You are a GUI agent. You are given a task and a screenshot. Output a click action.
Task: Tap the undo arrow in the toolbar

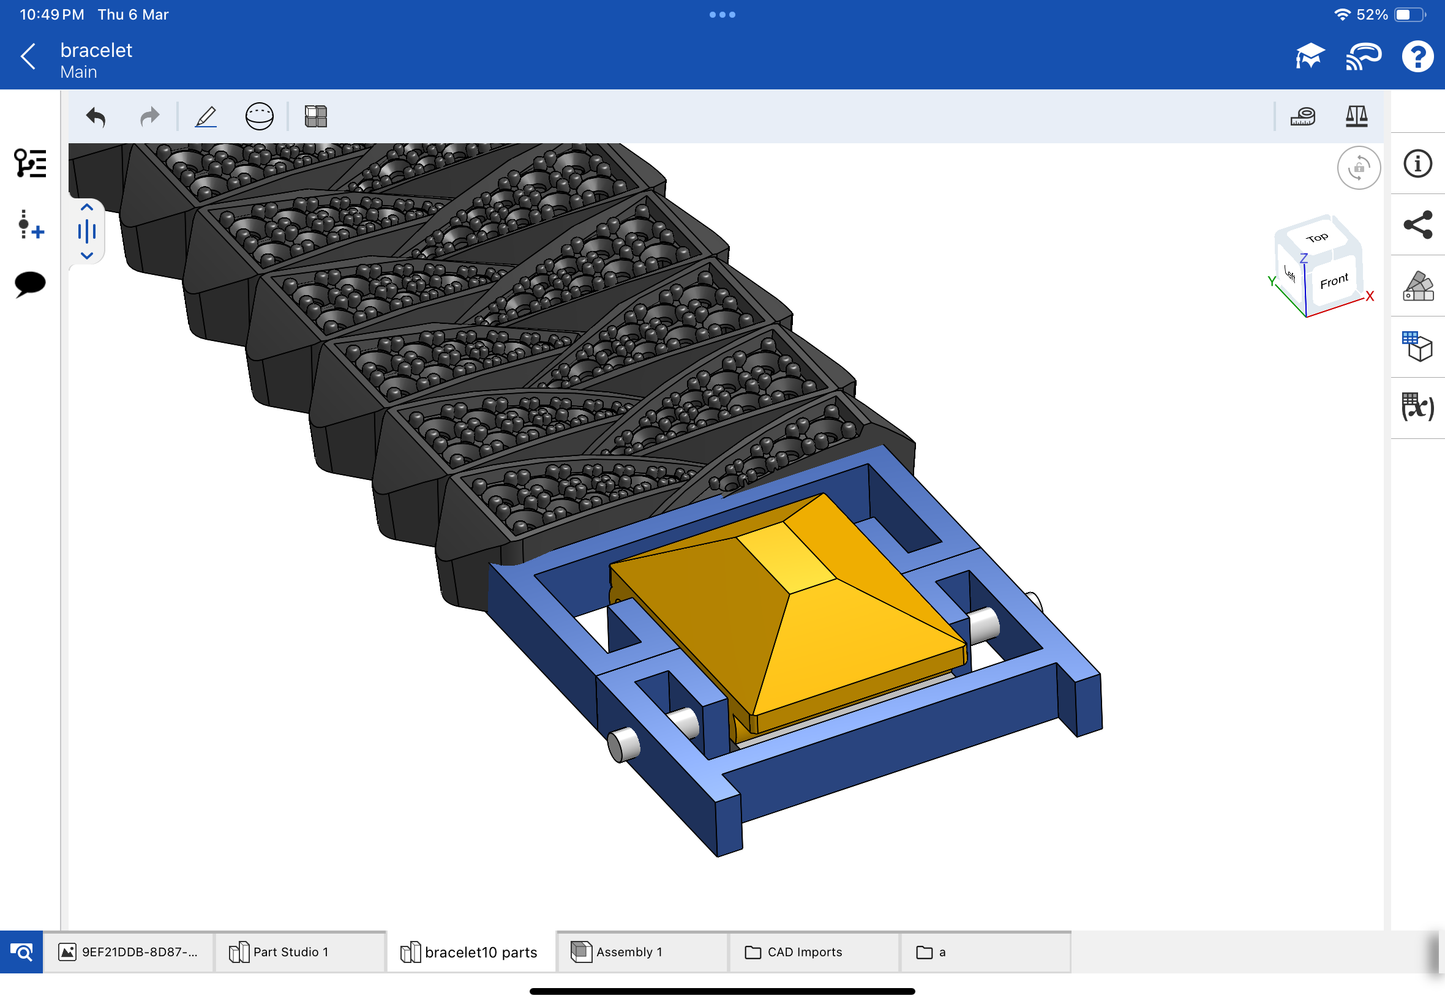pos(96,117)
